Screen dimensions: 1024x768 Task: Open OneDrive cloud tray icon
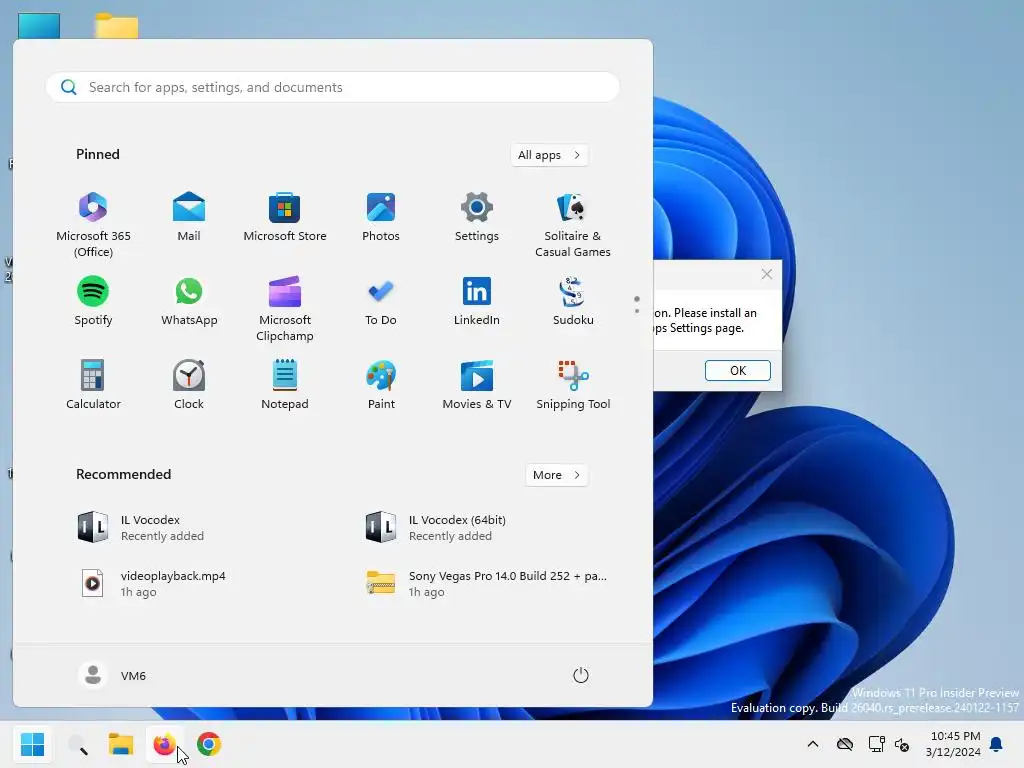click(x=844, y=744)
